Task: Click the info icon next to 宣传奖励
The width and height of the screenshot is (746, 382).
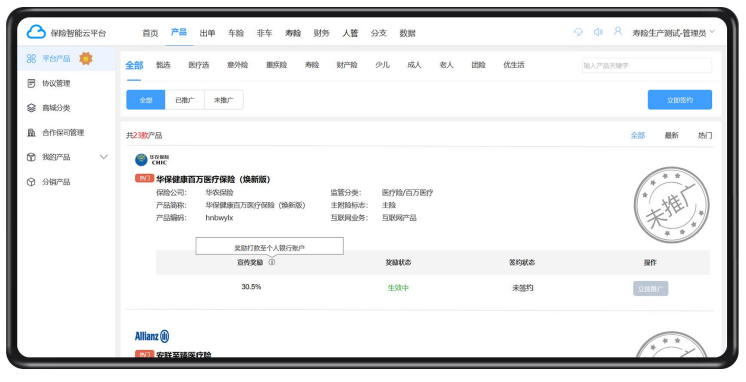Action: click(272, 262)
